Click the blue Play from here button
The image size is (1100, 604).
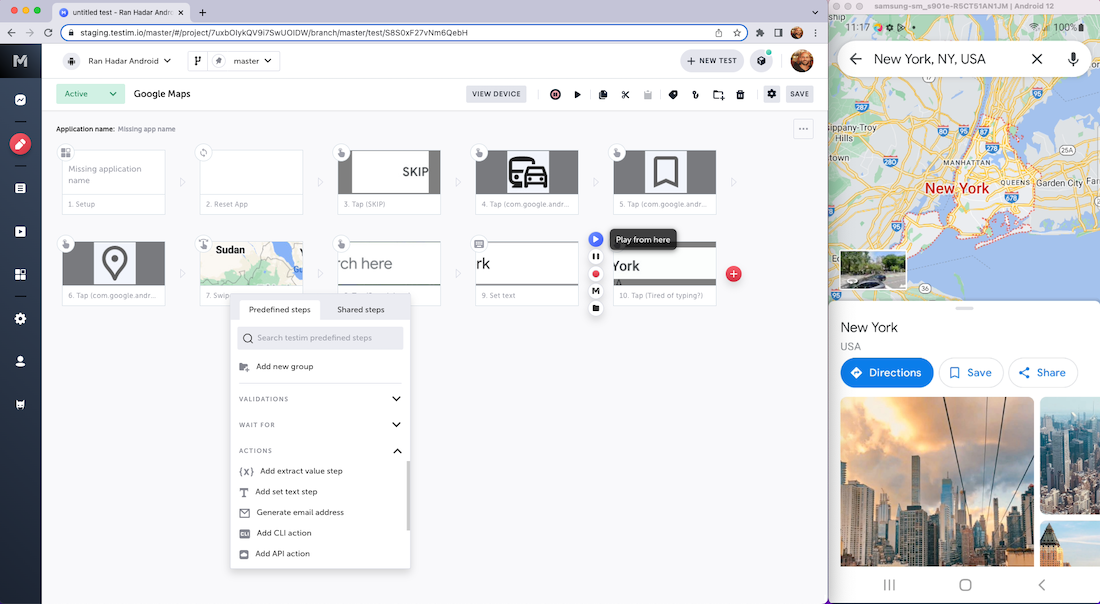pyautogui.click(x=596, y=239)
